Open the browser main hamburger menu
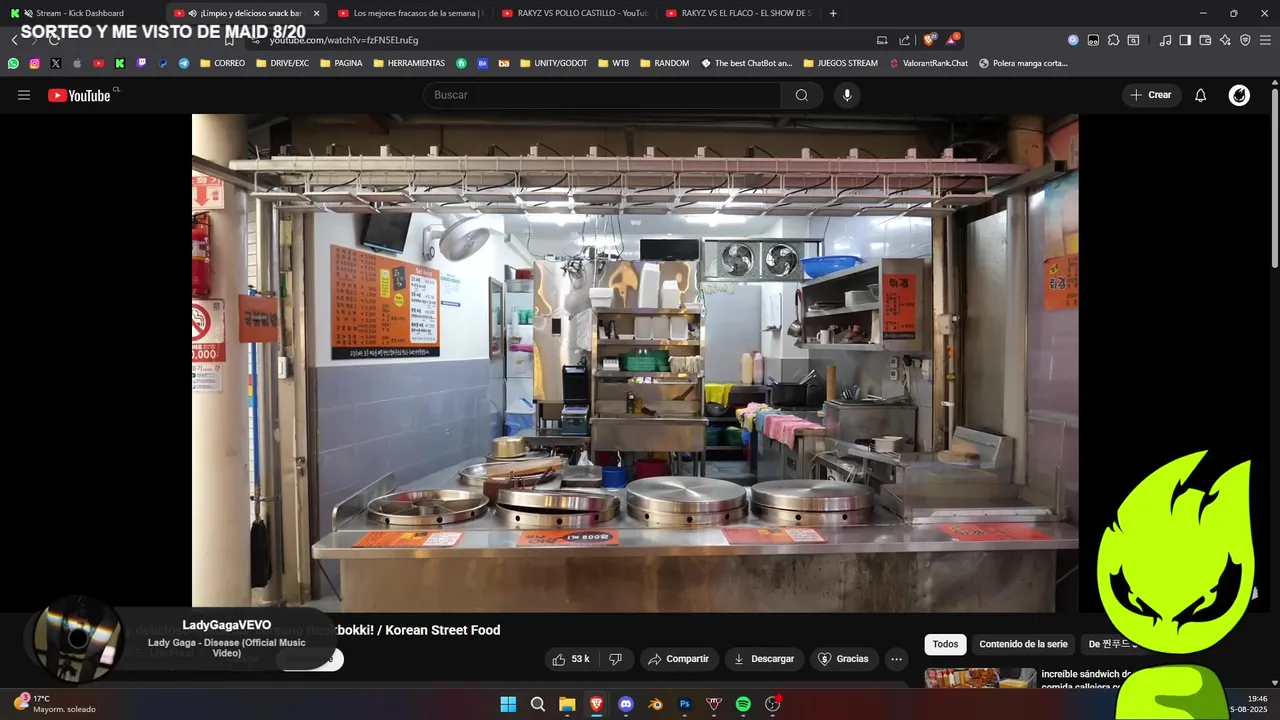Image resolution: width=1280 pixels, height=720 pixels. (x=1265, y=40)
